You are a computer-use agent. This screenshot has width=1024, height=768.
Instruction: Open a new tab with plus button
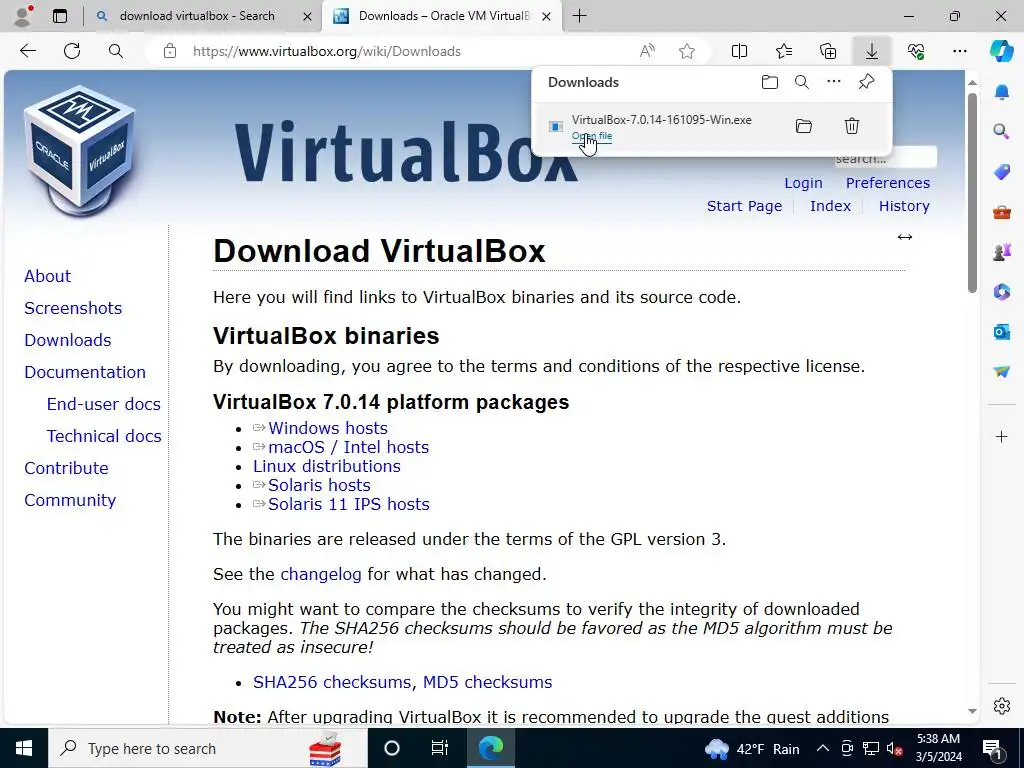click(x=579, y=16)
